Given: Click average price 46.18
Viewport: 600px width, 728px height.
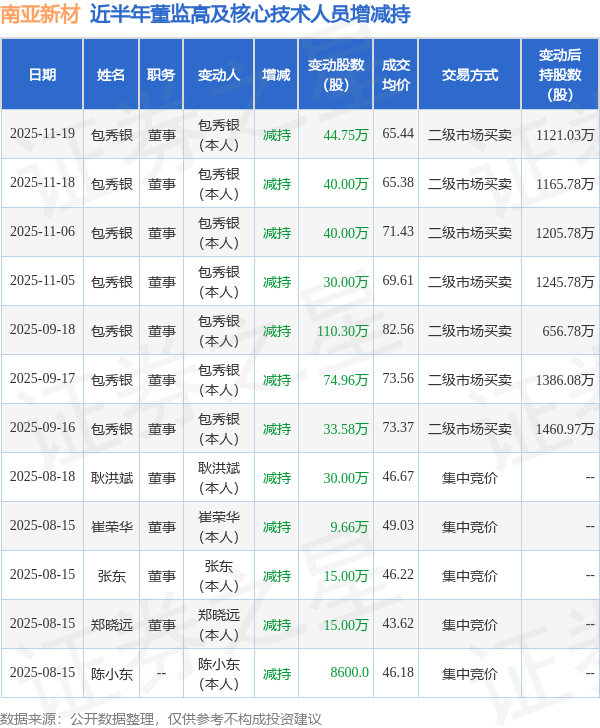Looking at the screenshot, I should (398, 672).
